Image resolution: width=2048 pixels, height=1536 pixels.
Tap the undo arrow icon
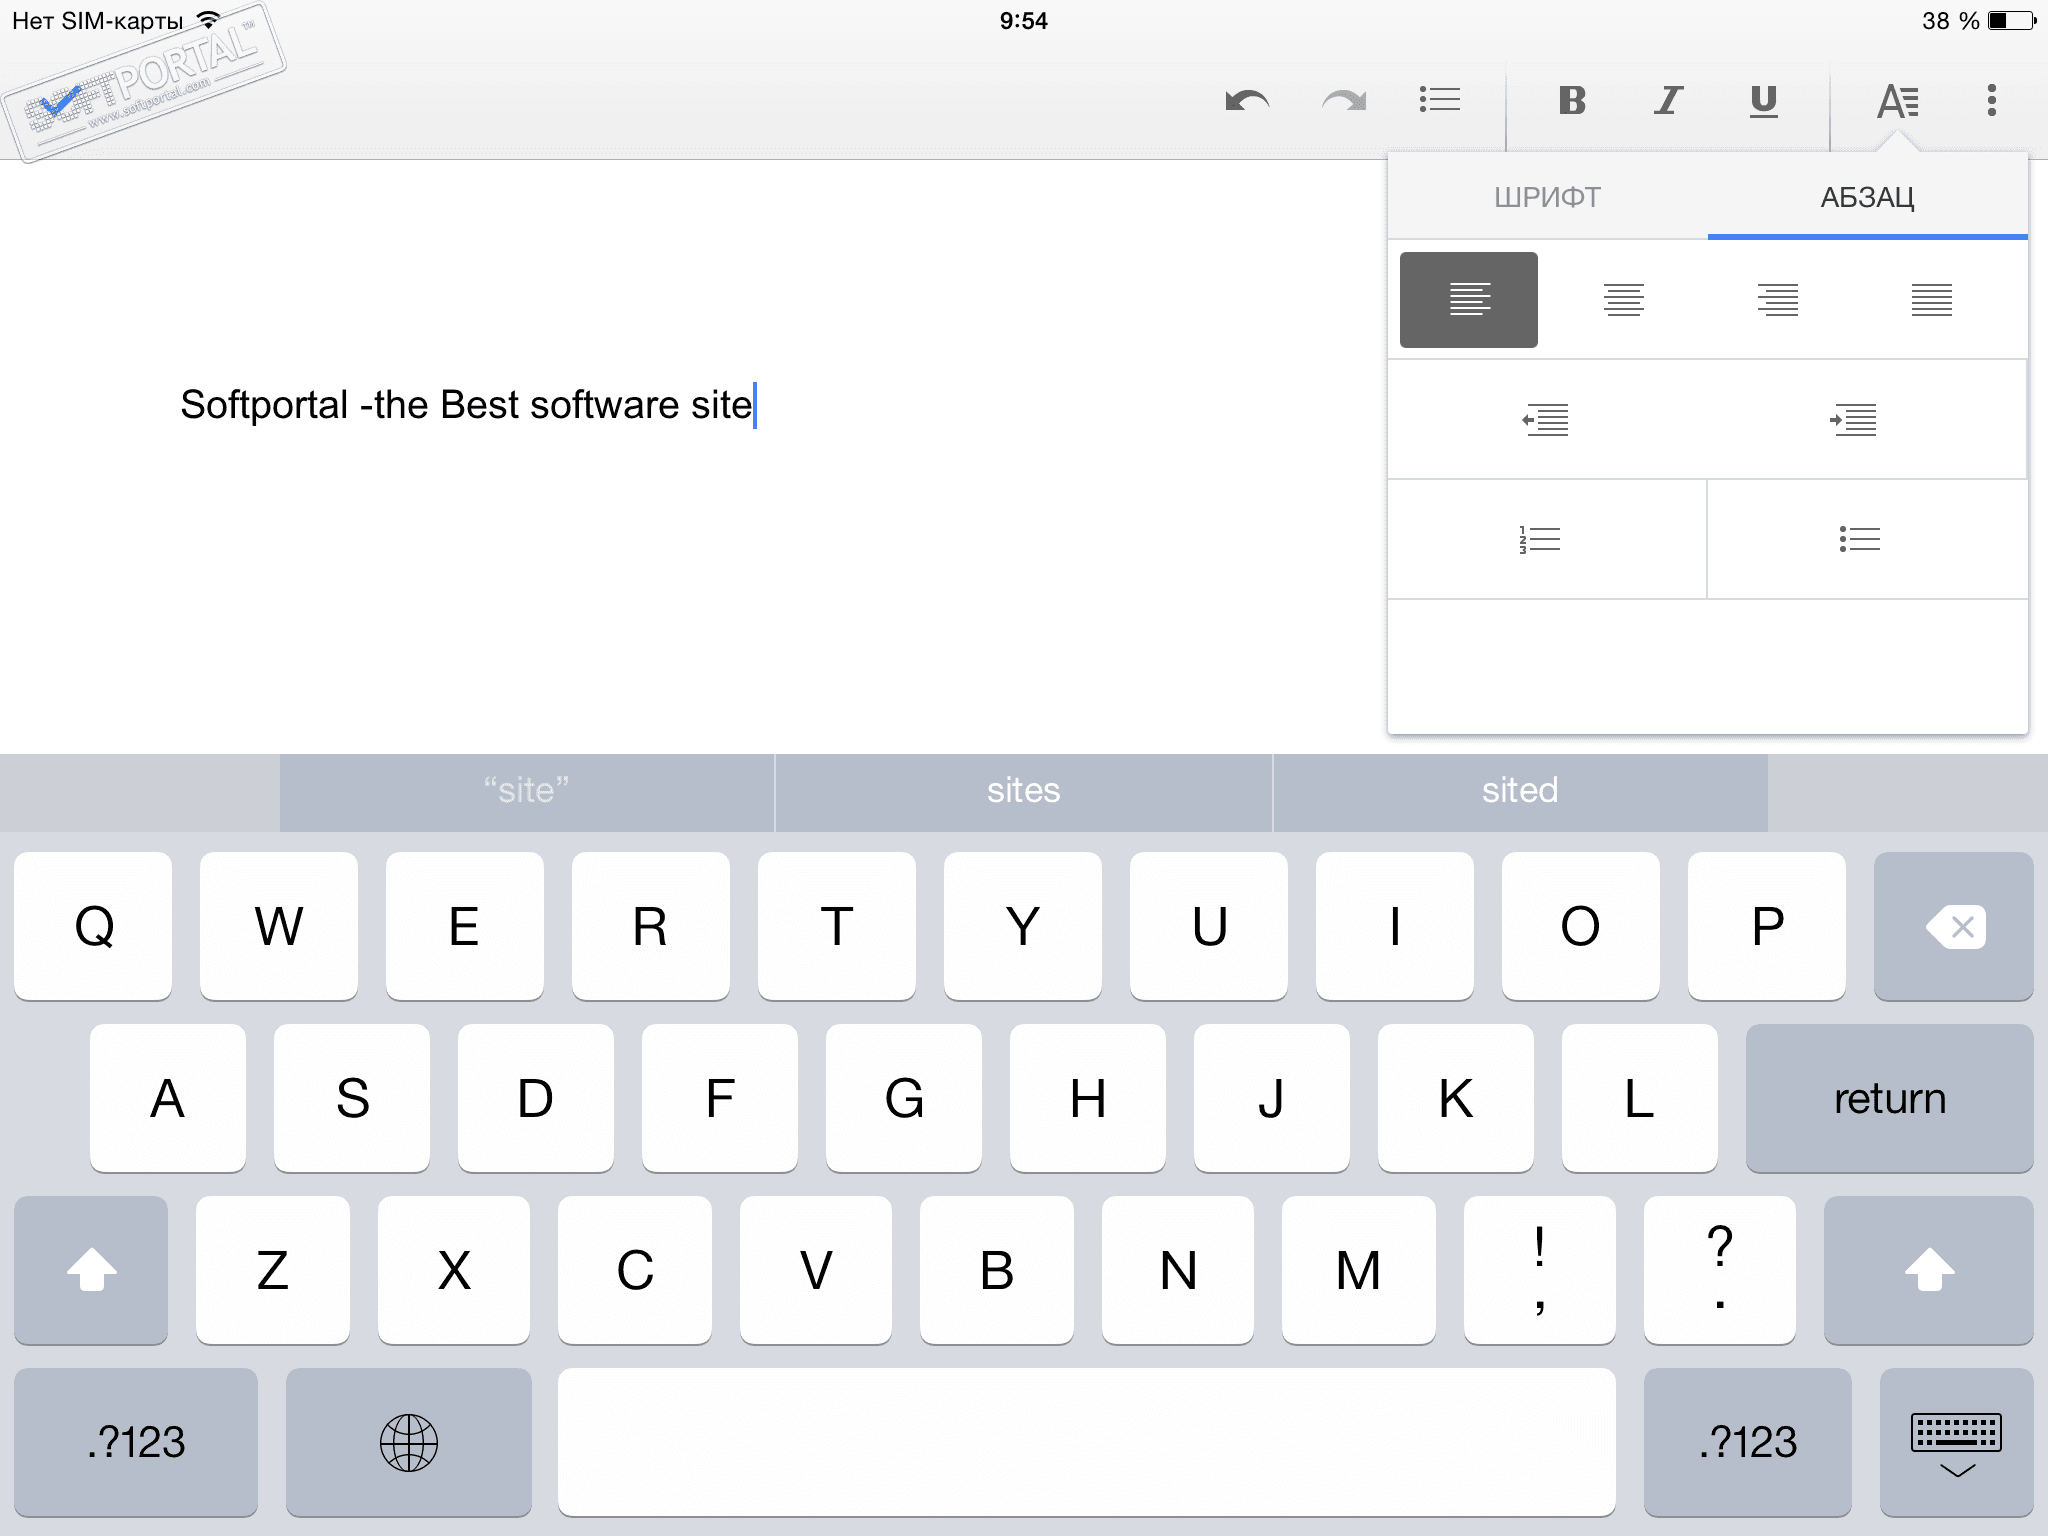click(x=1247, y=100)
